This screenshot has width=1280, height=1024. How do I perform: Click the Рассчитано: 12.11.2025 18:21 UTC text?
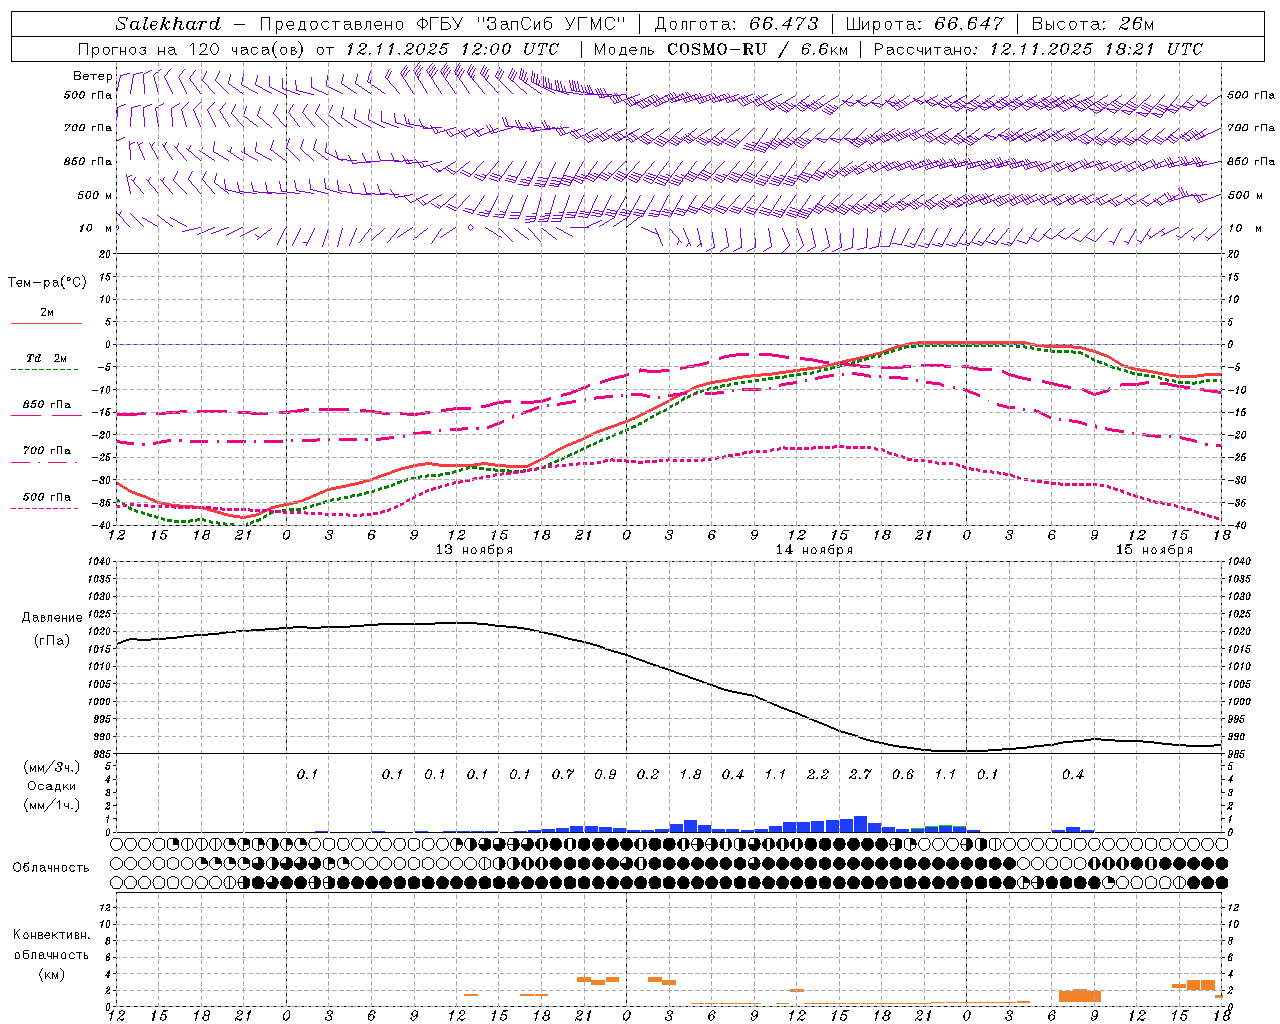click(1038, 49)
